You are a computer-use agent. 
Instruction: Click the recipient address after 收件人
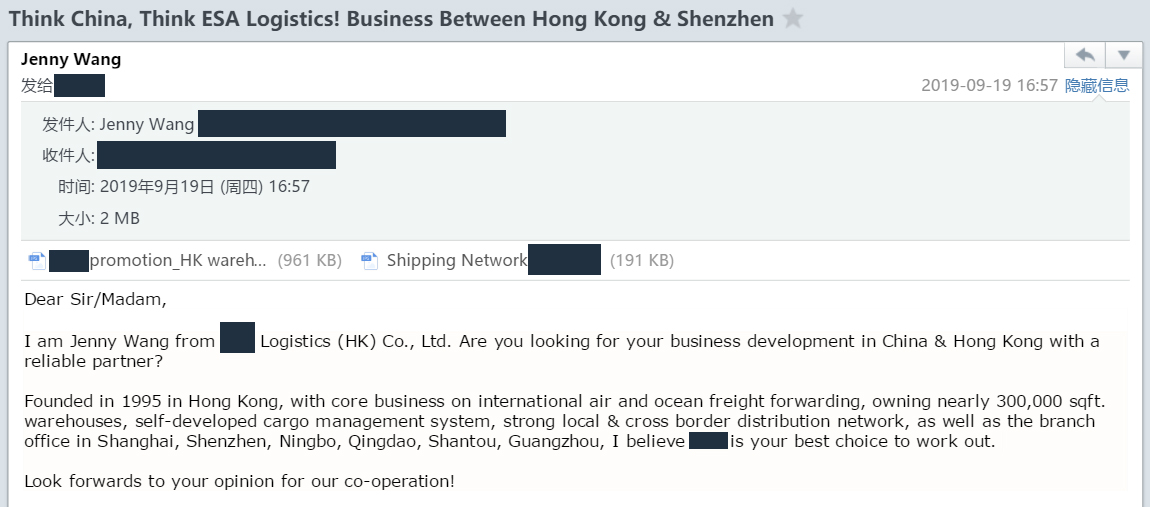pyautogui.click(x=216, y=156)
